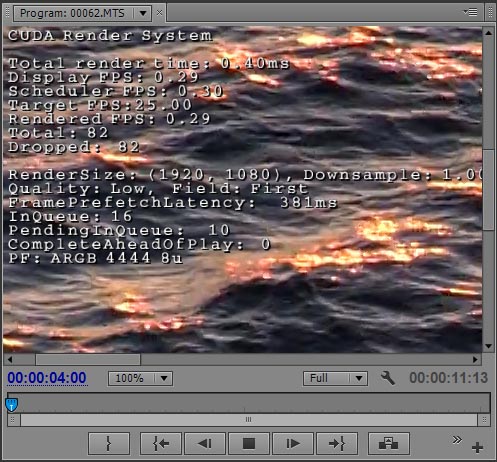Click the 'InQueue: 16' overlay line
The width and height of the screenshot is (497, 462).
pos(70,217)
